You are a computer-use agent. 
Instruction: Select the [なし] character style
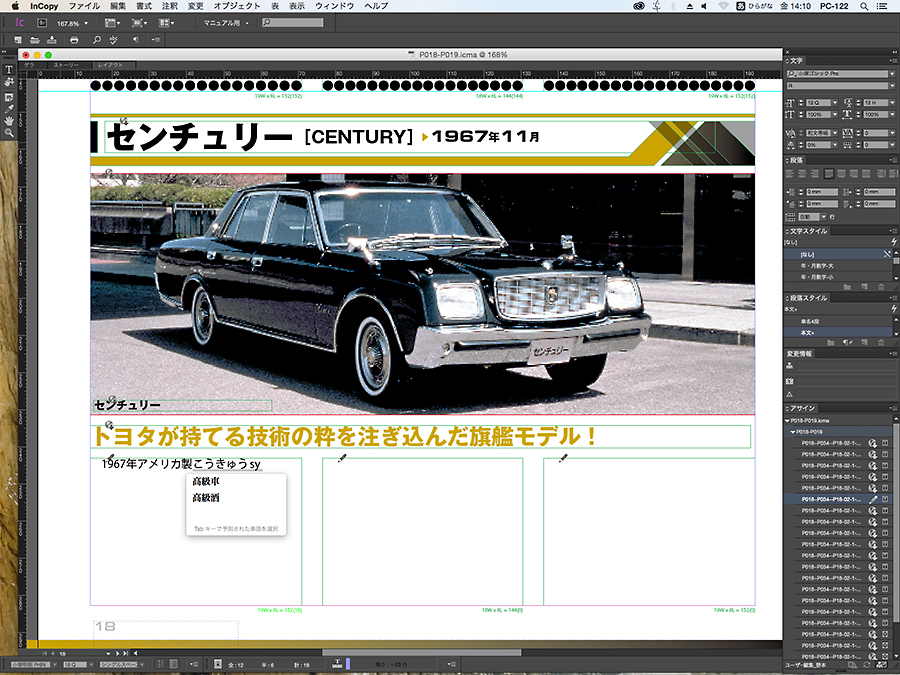point(840,254)
